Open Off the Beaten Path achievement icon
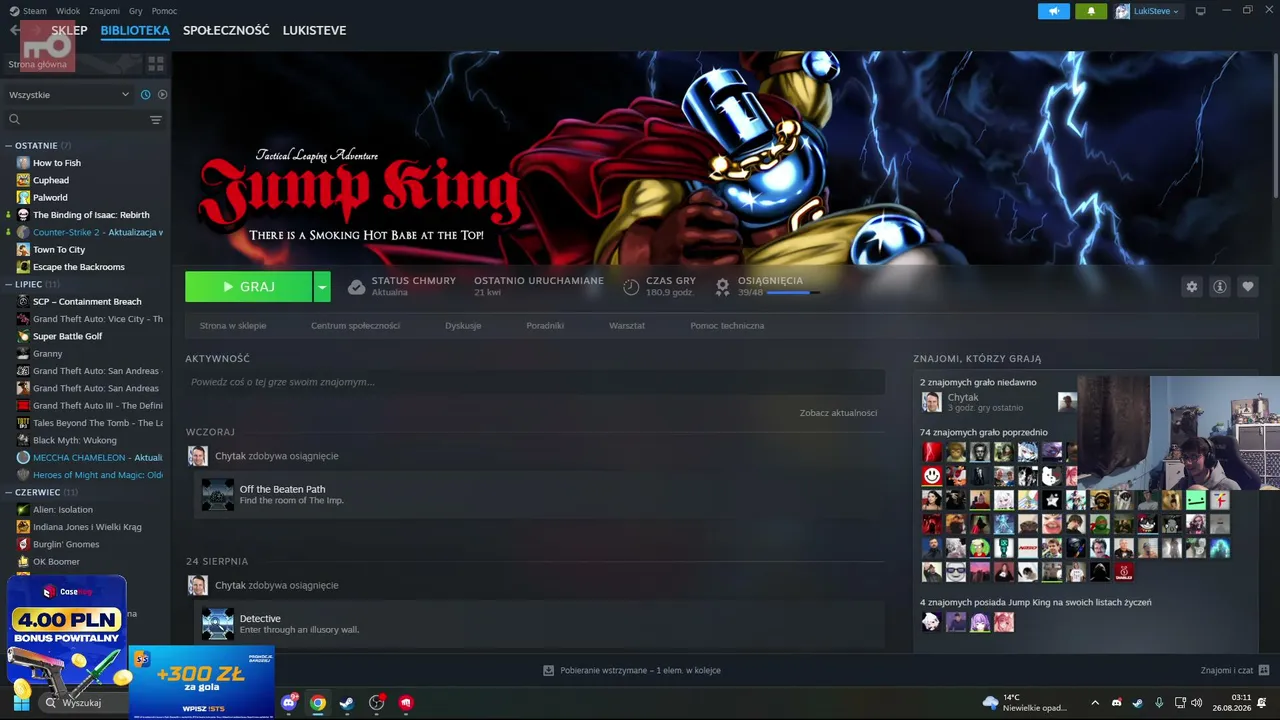 (218, 494)
